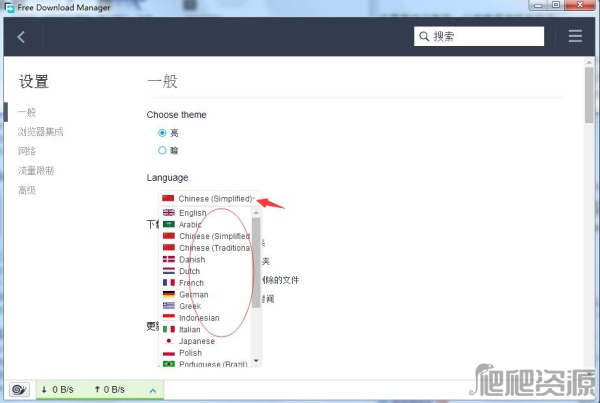Choose Chinese (Simplified) list entry
600x403 pixels.
tap(205, 236)
